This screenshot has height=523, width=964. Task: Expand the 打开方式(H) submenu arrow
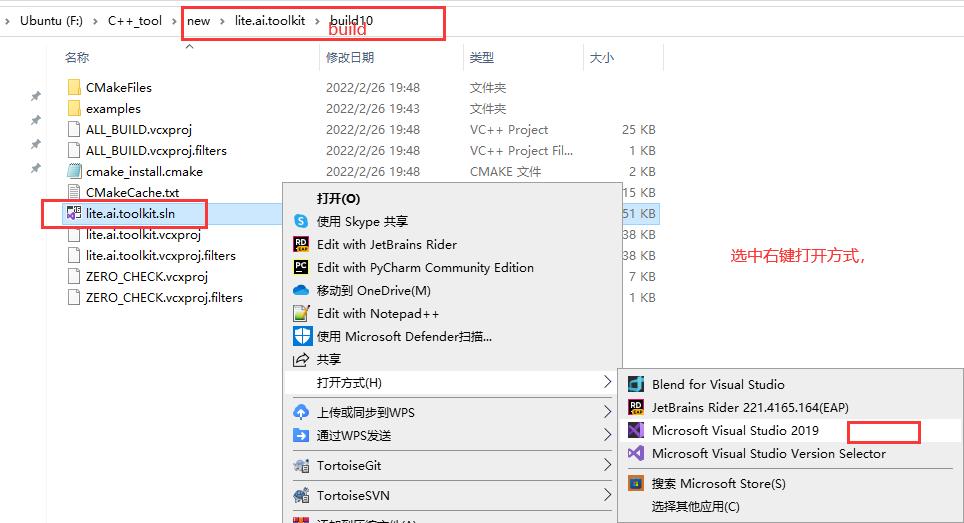607,382
